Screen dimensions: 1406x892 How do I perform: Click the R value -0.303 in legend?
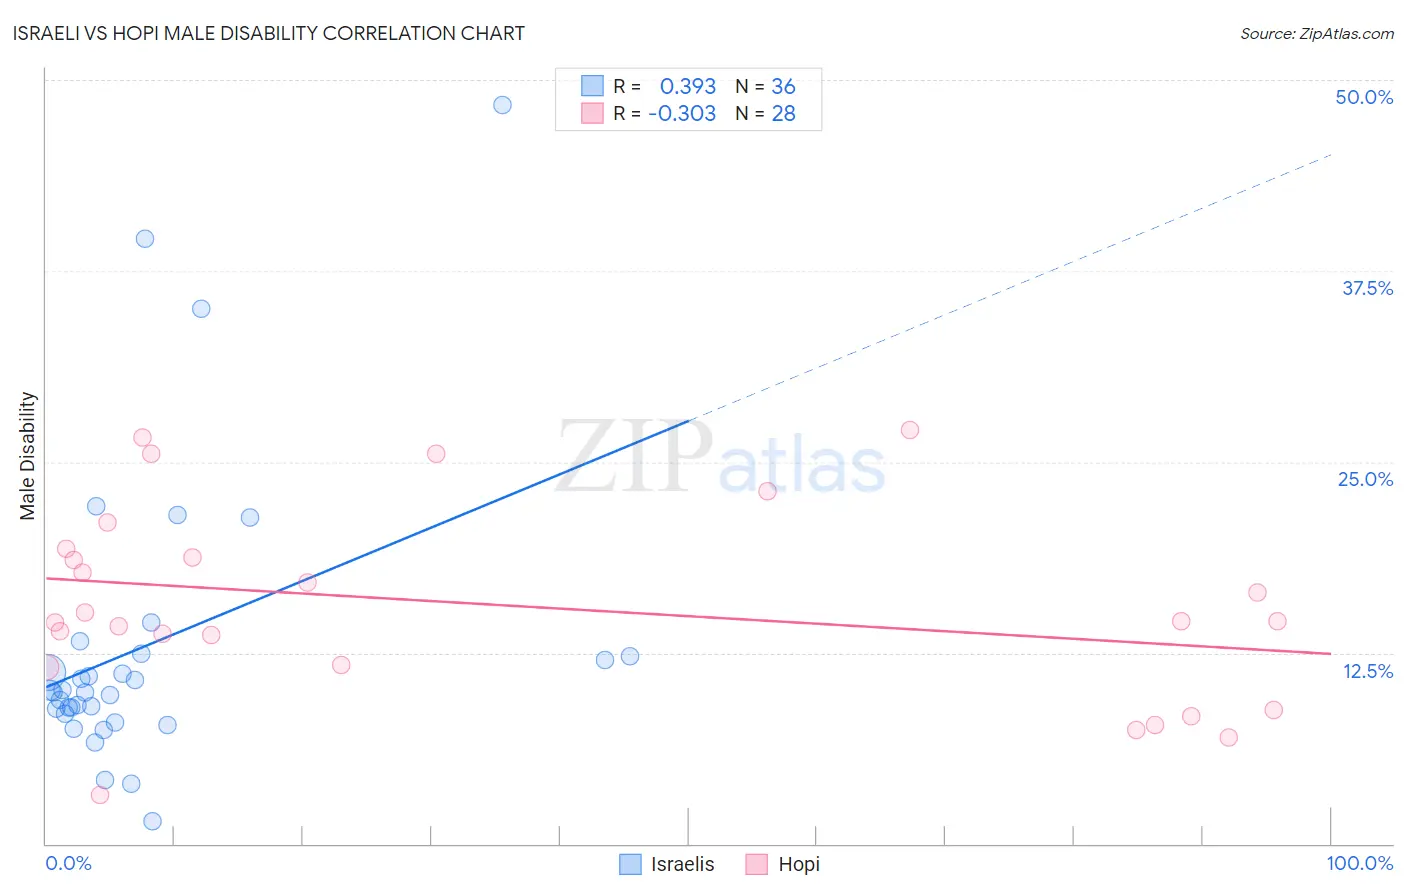click(x=682, y=113)
